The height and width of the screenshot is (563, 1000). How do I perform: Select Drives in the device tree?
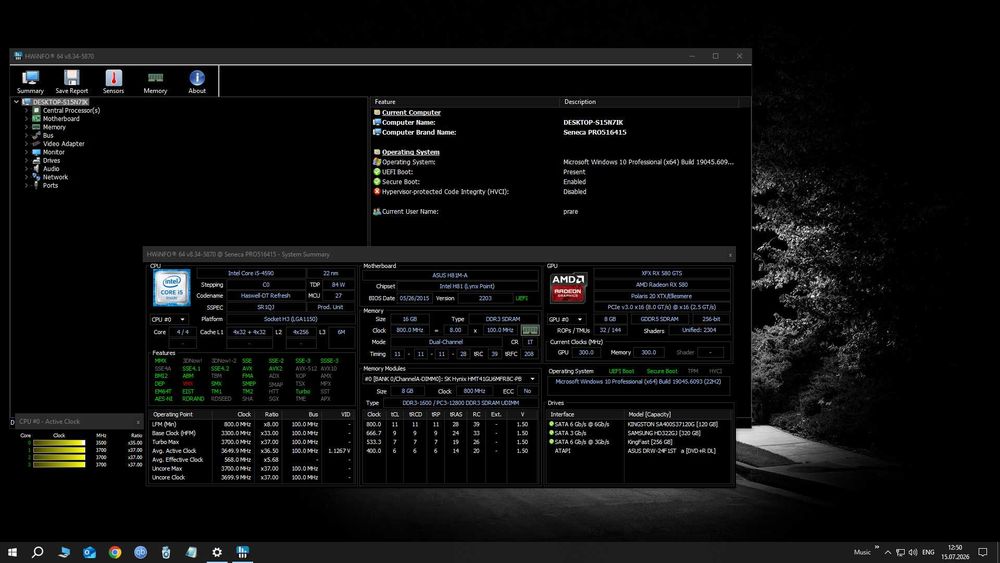[51, 160]
